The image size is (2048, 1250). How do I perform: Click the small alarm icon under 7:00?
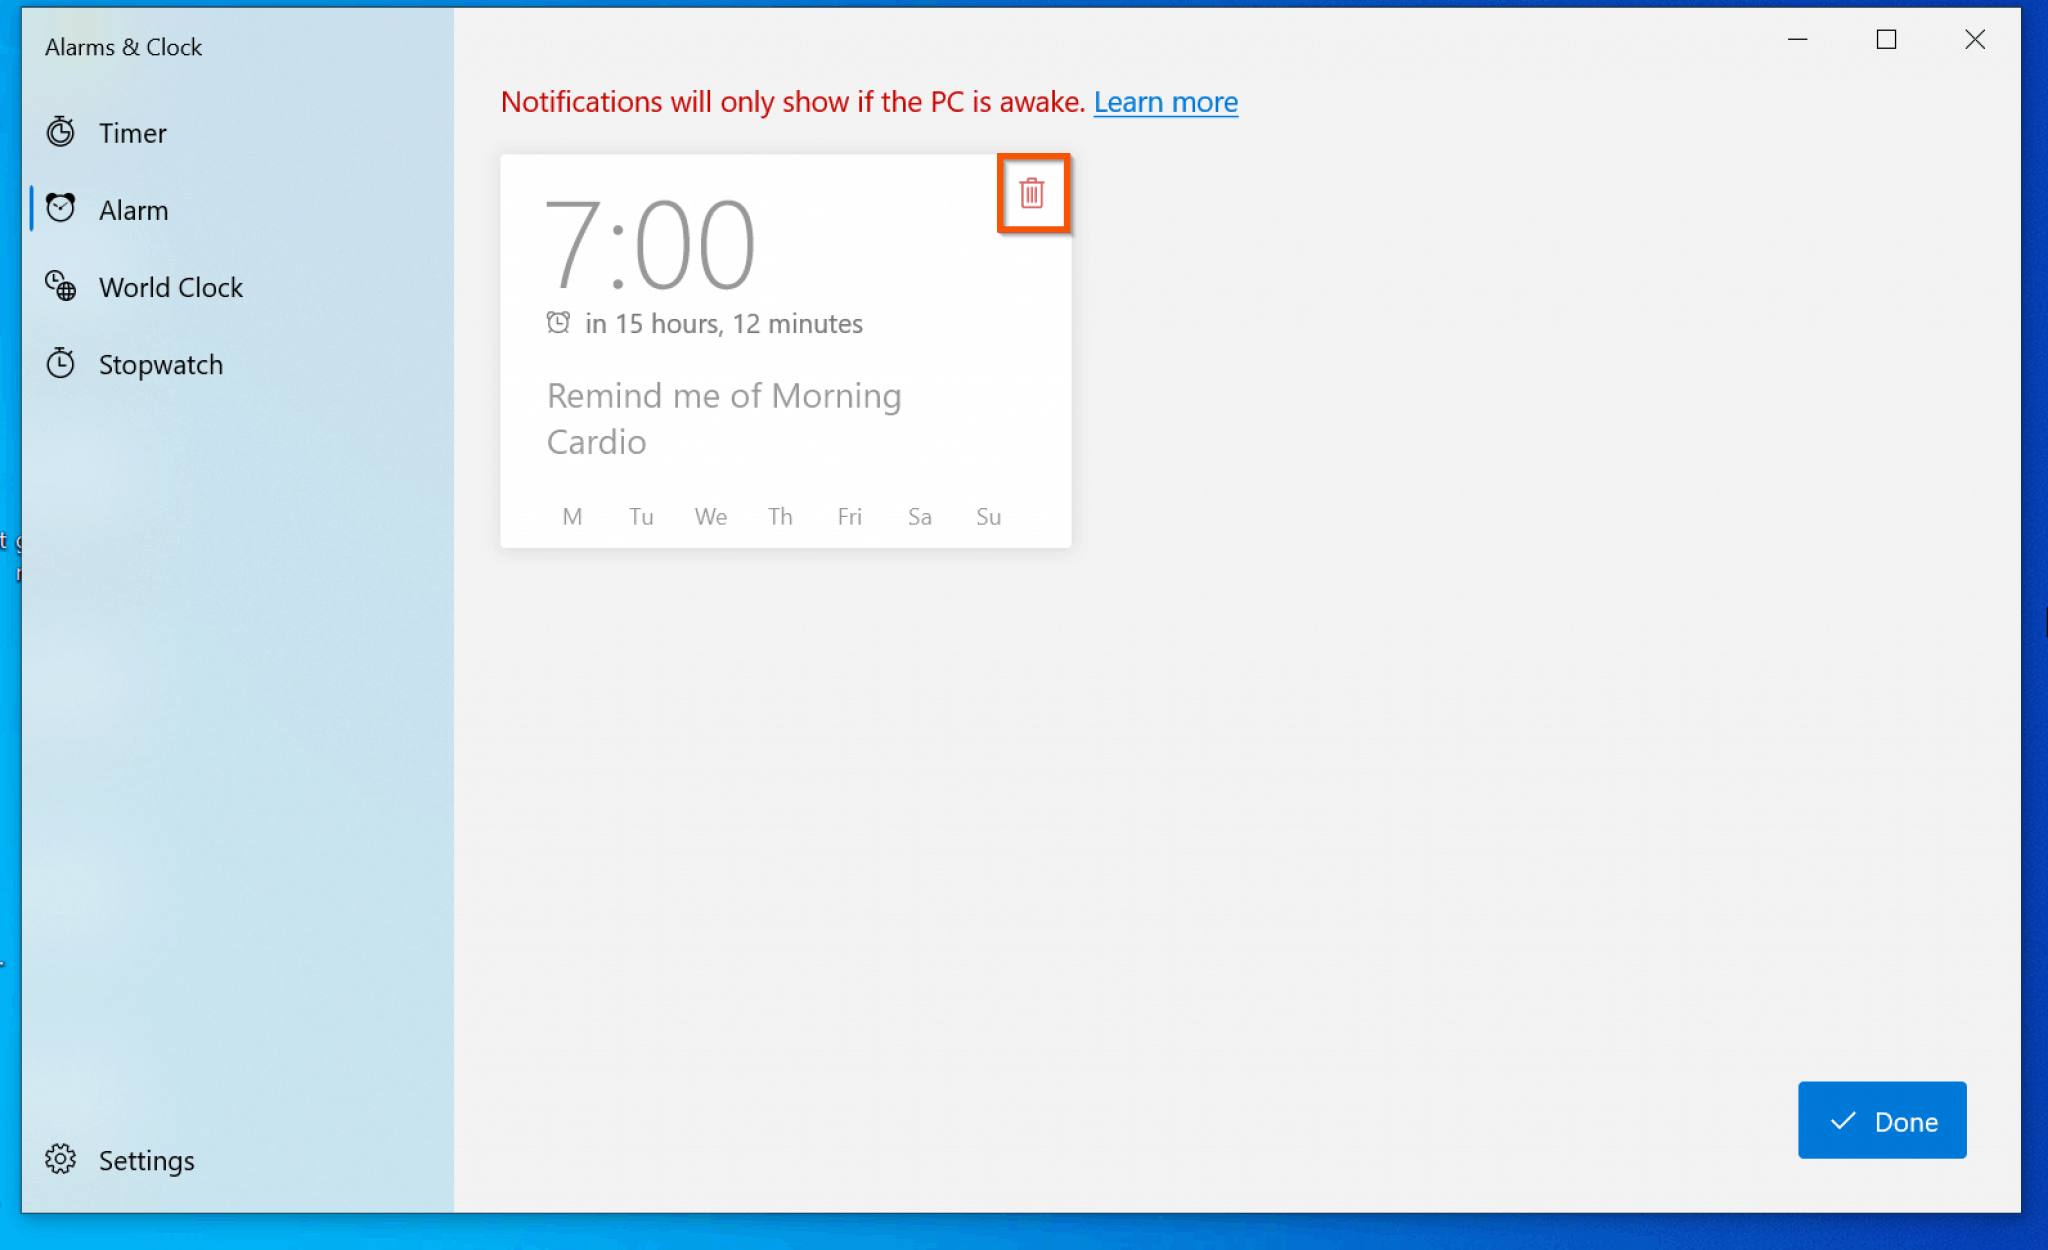pyautogui.click(x=558, y=322)
